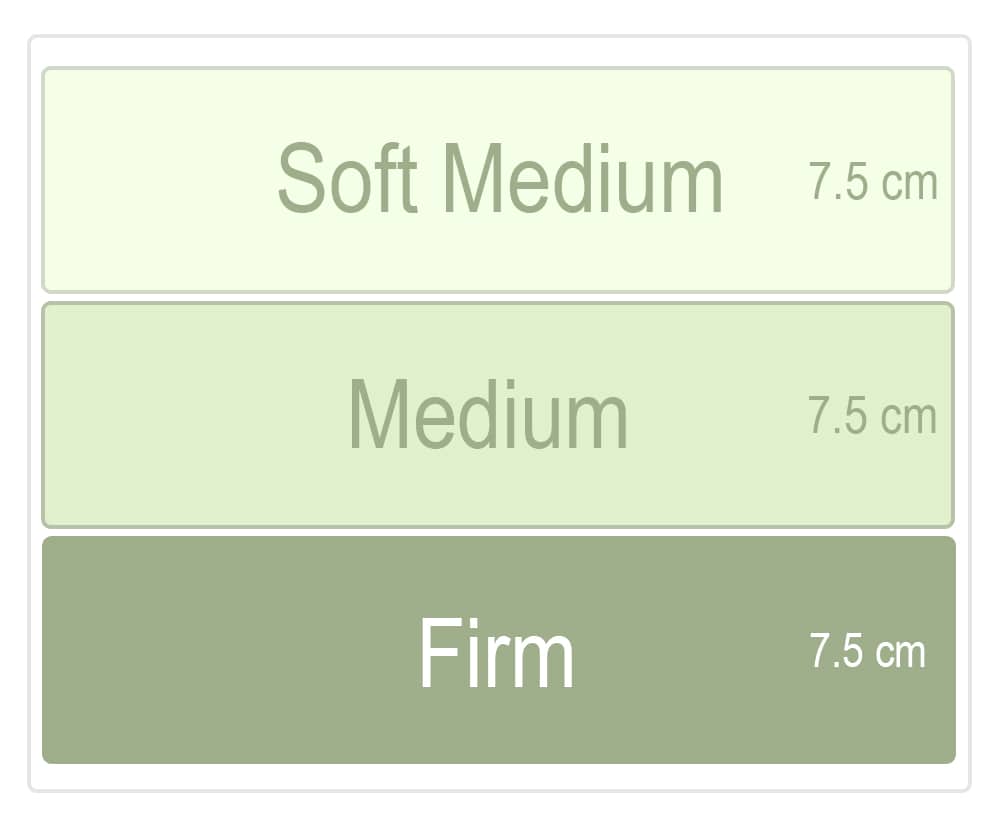Click the white "Firm" text label
The image size is (1000, 826).
pyautogui.click(x=496, y=653)
